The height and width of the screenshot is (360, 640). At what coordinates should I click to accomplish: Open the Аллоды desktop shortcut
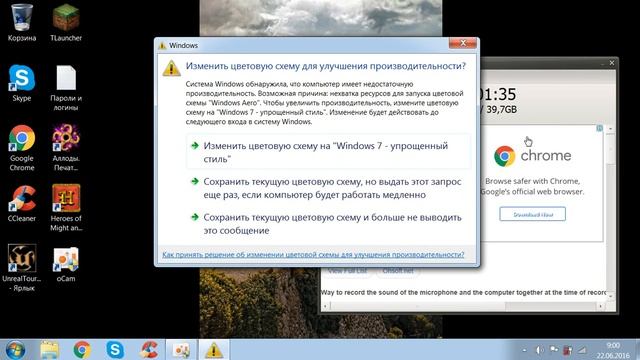click(x=66, y=148)
